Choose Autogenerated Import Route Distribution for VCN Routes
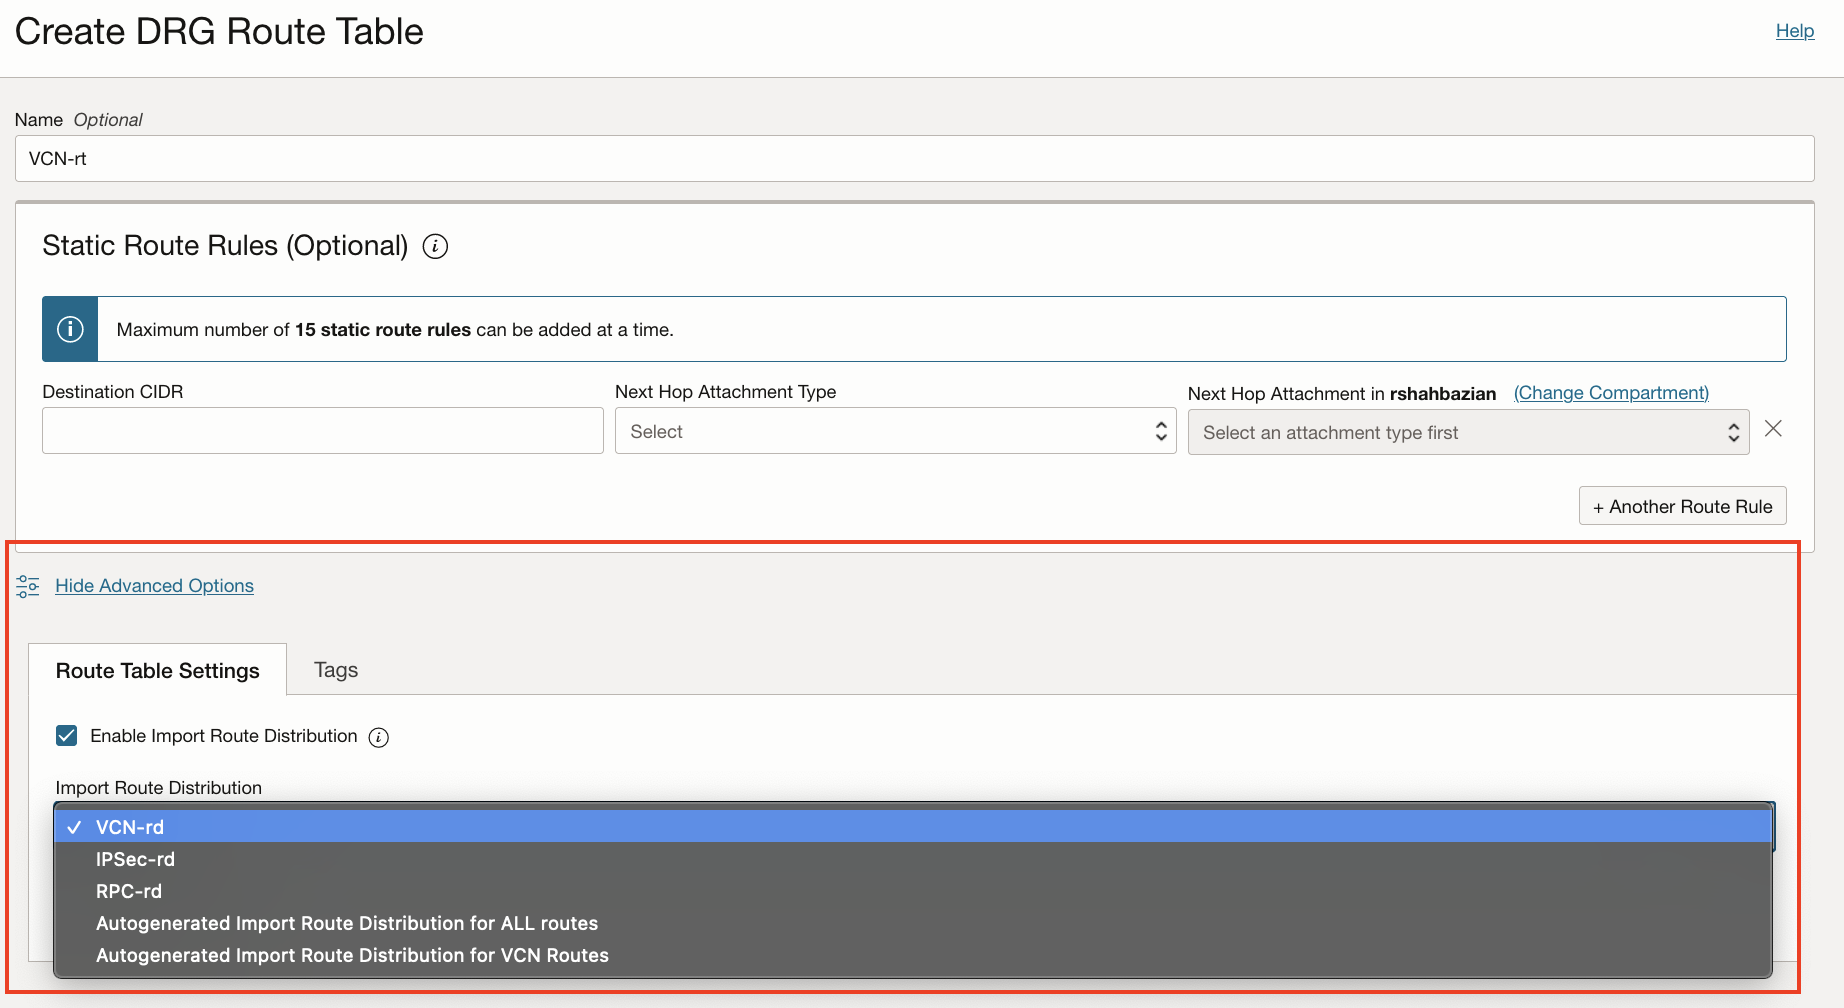 [x=352, y=955]
